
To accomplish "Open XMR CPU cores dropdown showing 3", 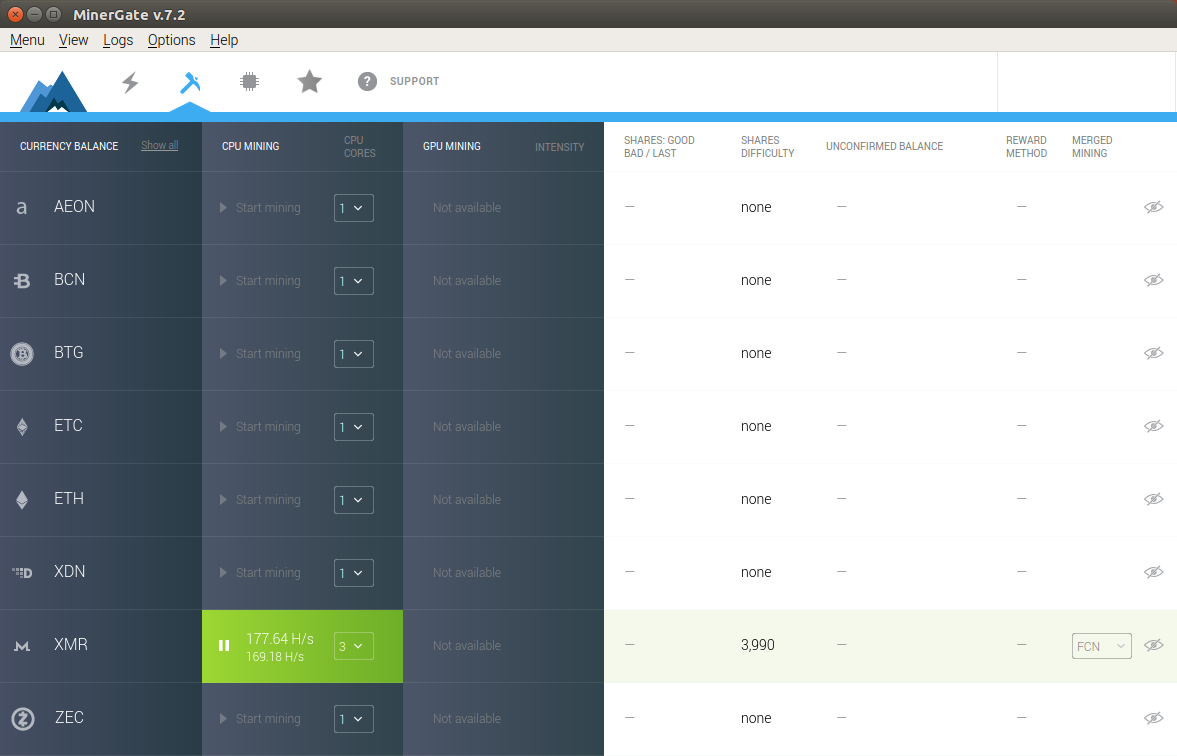I will click(354, 646).
